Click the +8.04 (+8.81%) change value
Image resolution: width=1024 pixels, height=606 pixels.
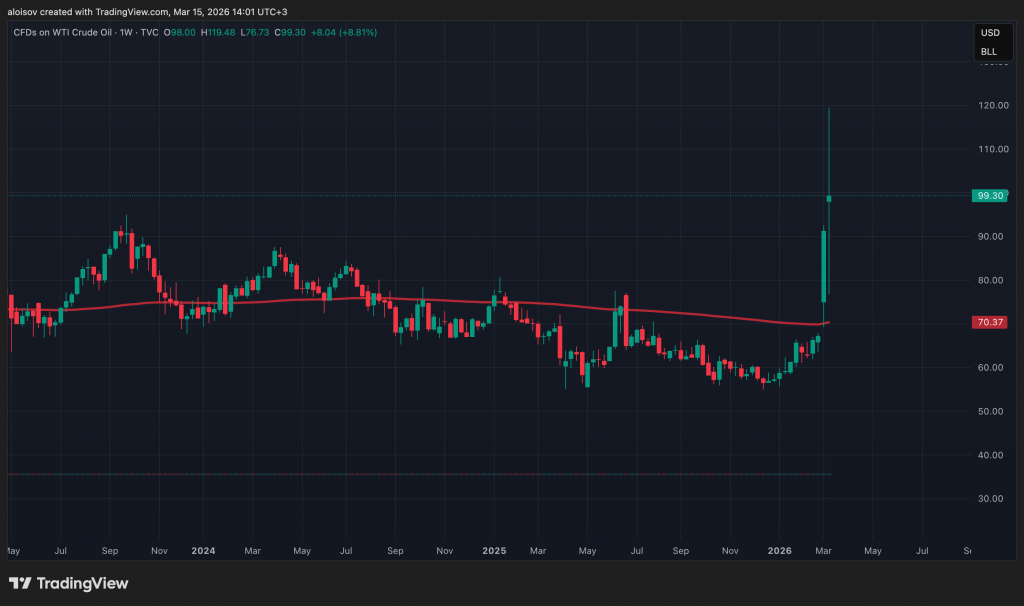click(x=344, y=32)
